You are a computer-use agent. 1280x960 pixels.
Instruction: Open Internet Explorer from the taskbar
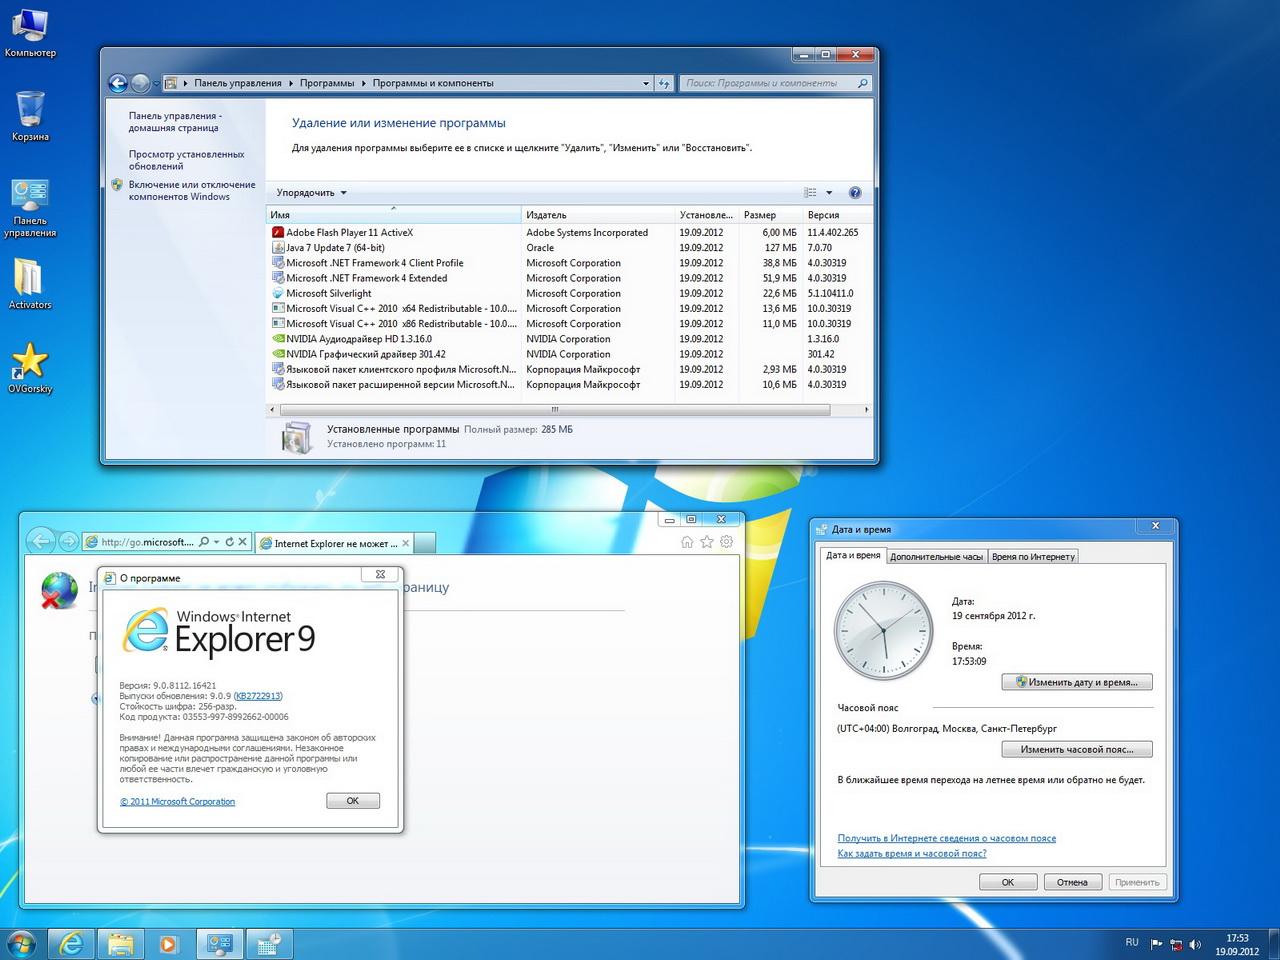click(71, 943)
